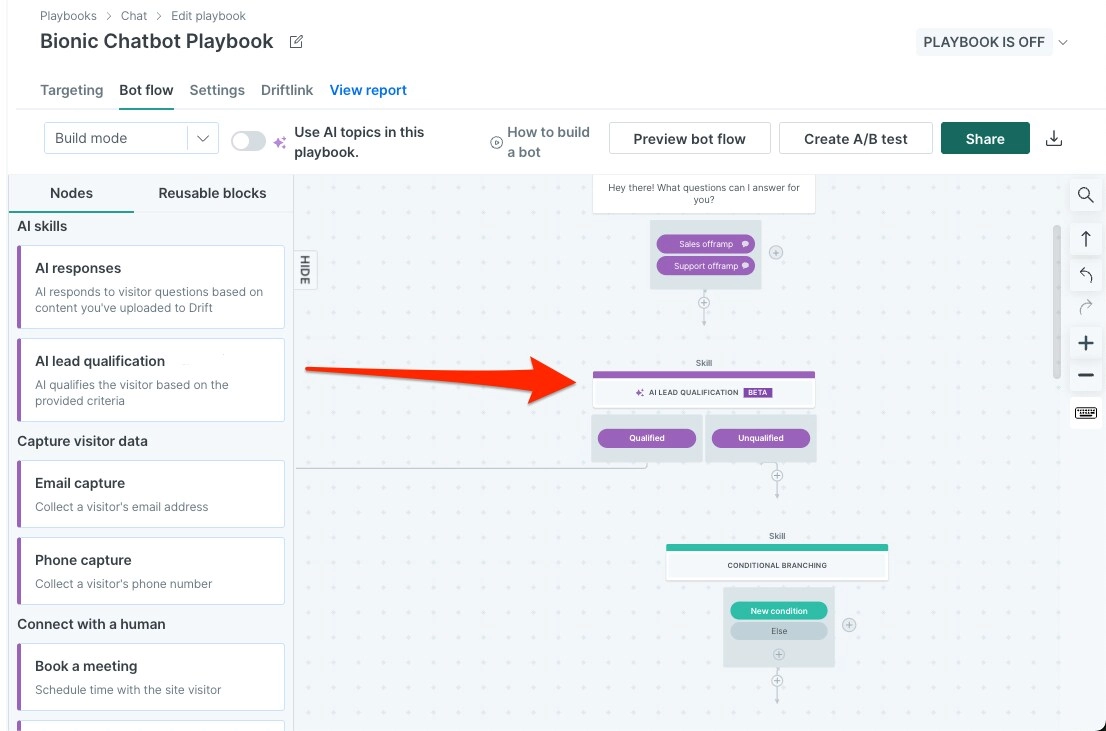Click the PLAYBOOK IS OFF status button
Image resolution: width=1106 pixels, height=731 pixels.
coord(983,42)
